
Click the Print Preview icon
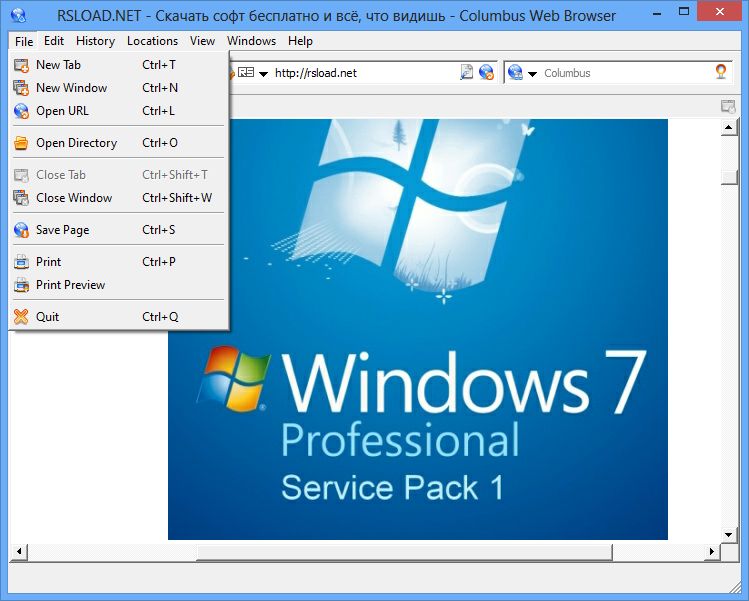pyautogui.click(x=21, y=285)
